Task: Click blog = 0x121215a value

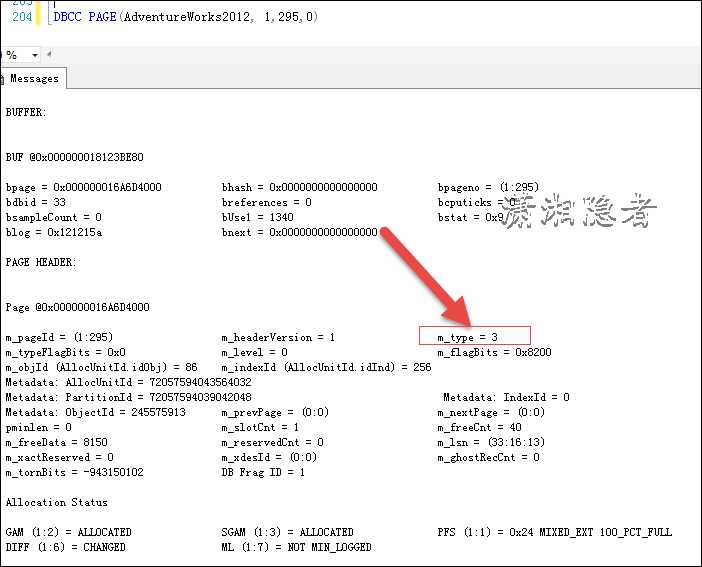Action: [x=54, y=232]
